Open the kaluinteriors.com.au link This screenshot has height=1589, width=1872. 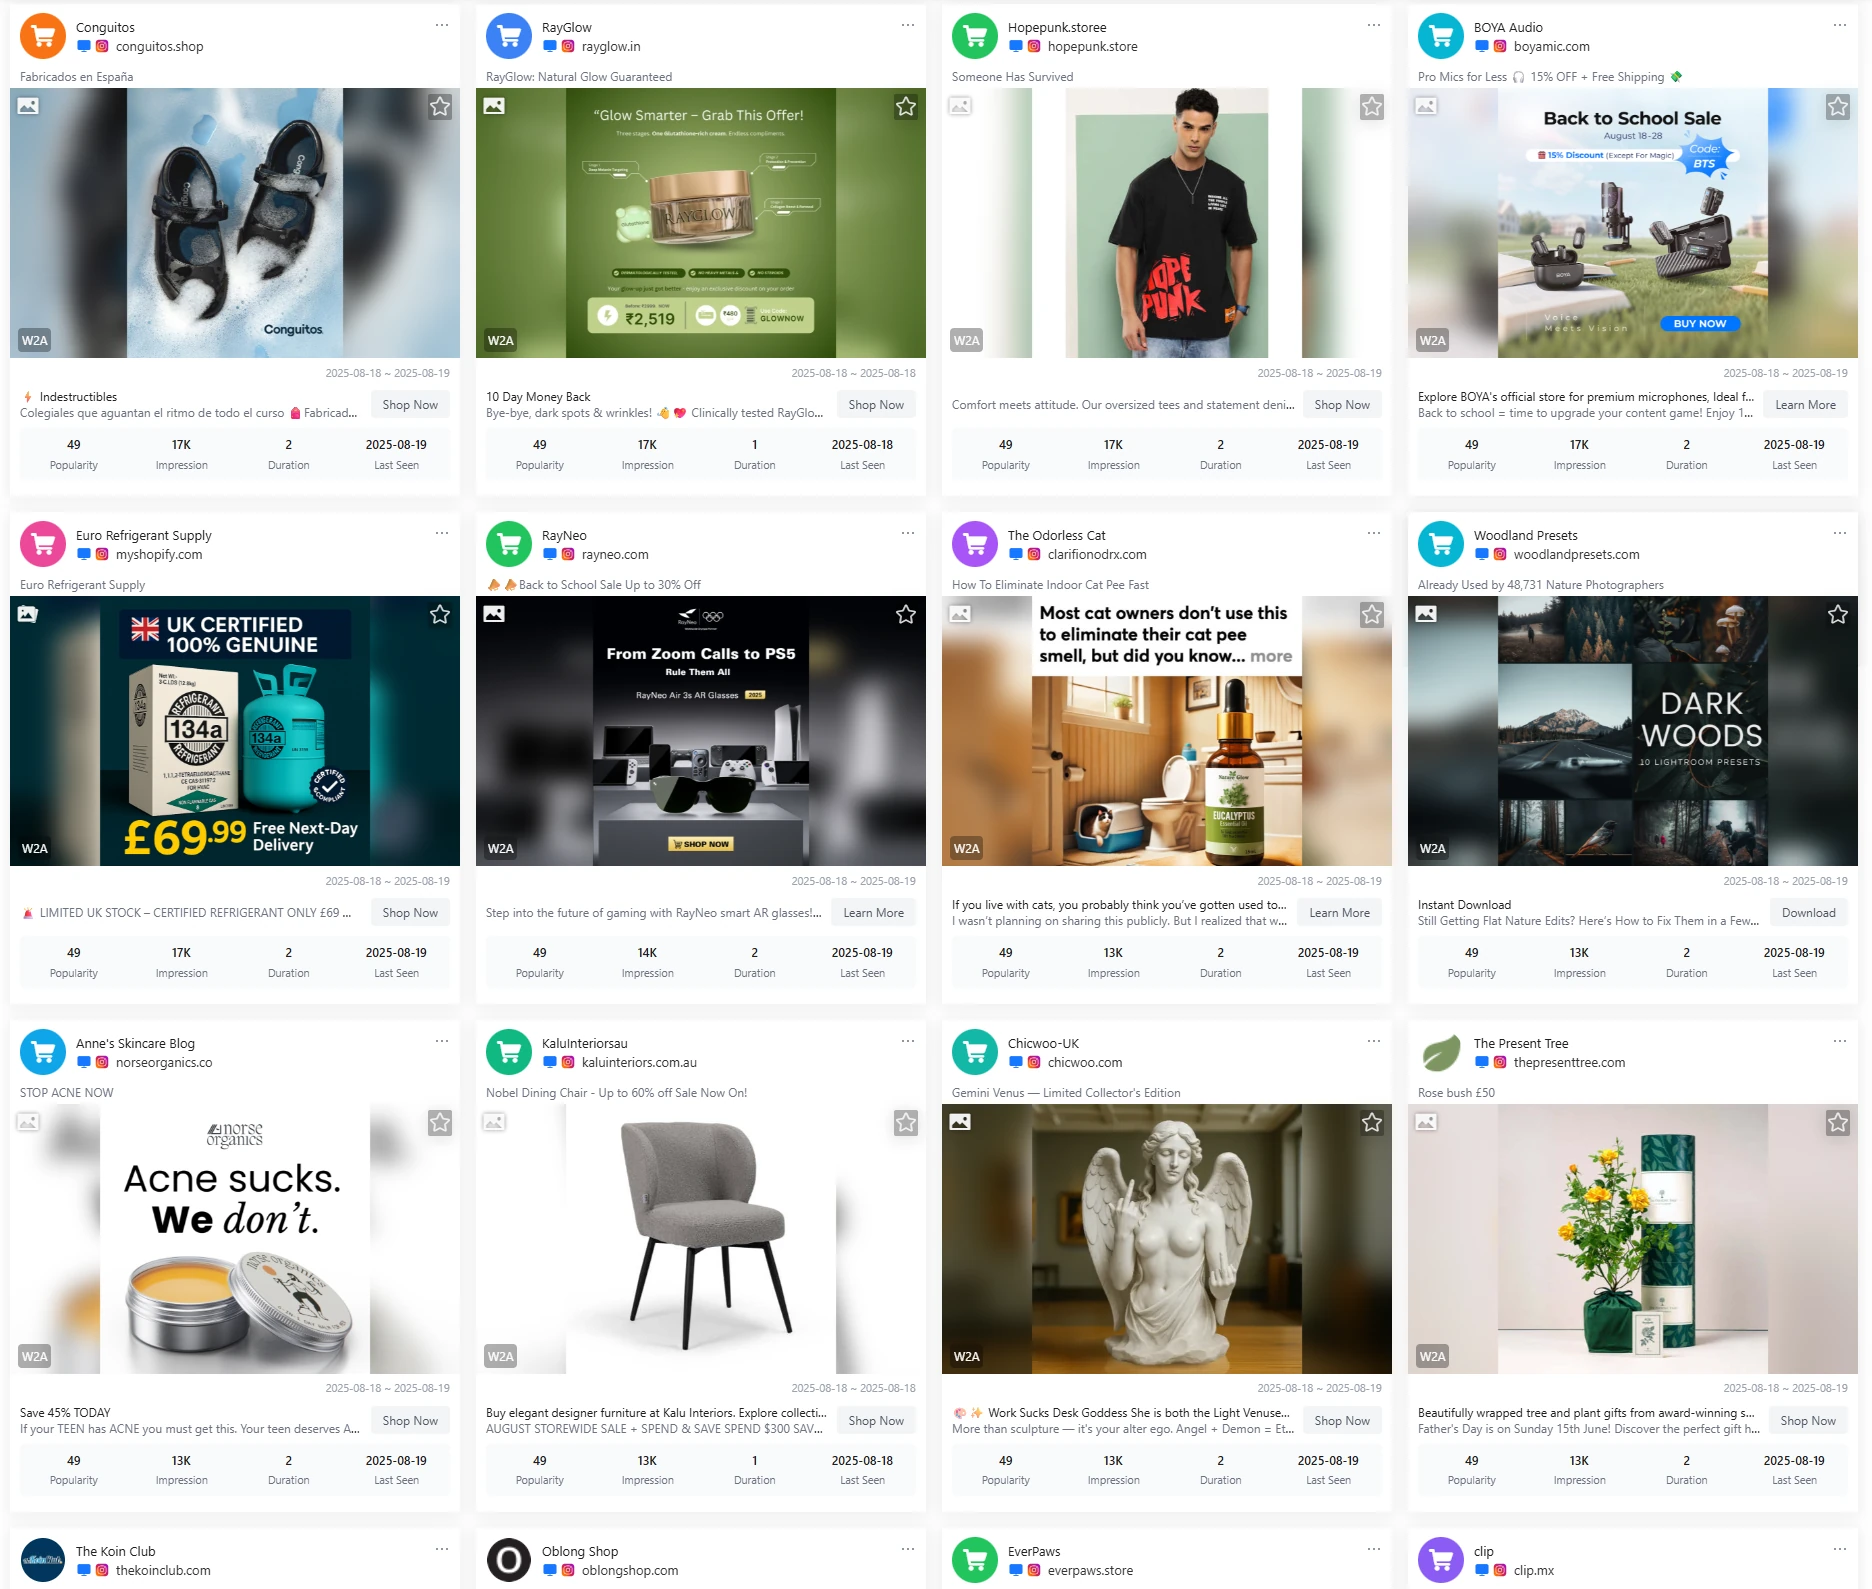[x=639, y=1063]
